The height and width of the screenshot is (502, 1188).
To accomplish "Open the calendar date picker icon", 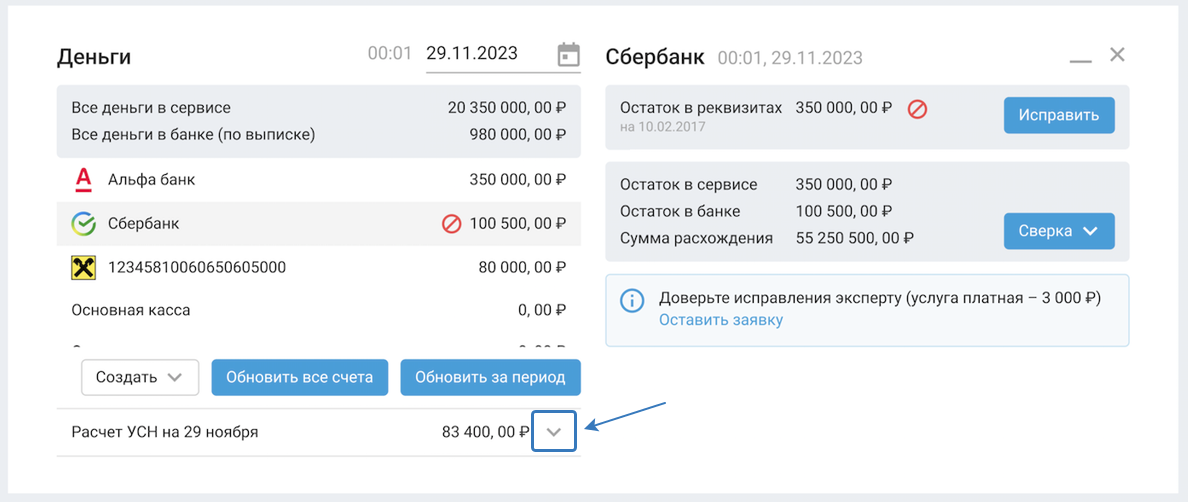I will coord(568,55).
